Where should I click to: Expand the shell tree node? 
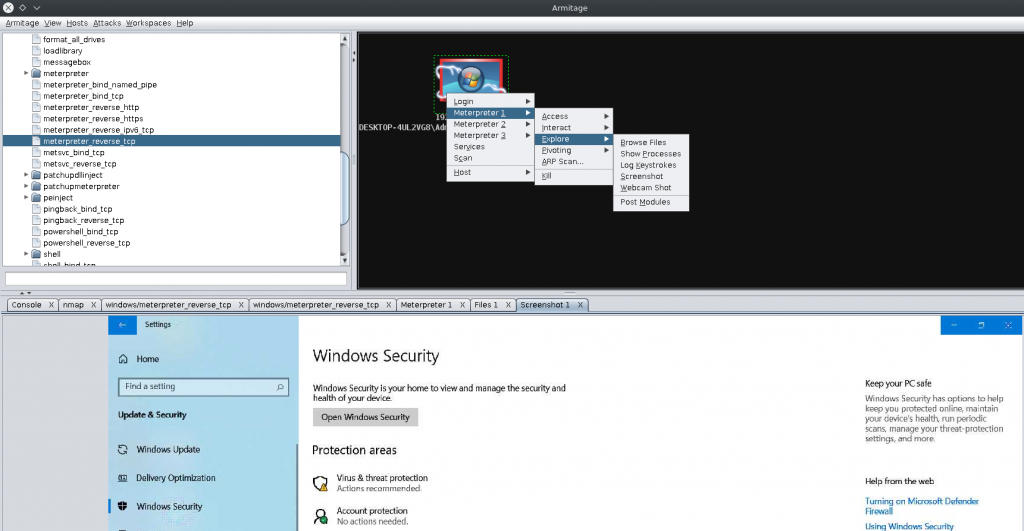[26, 254]
